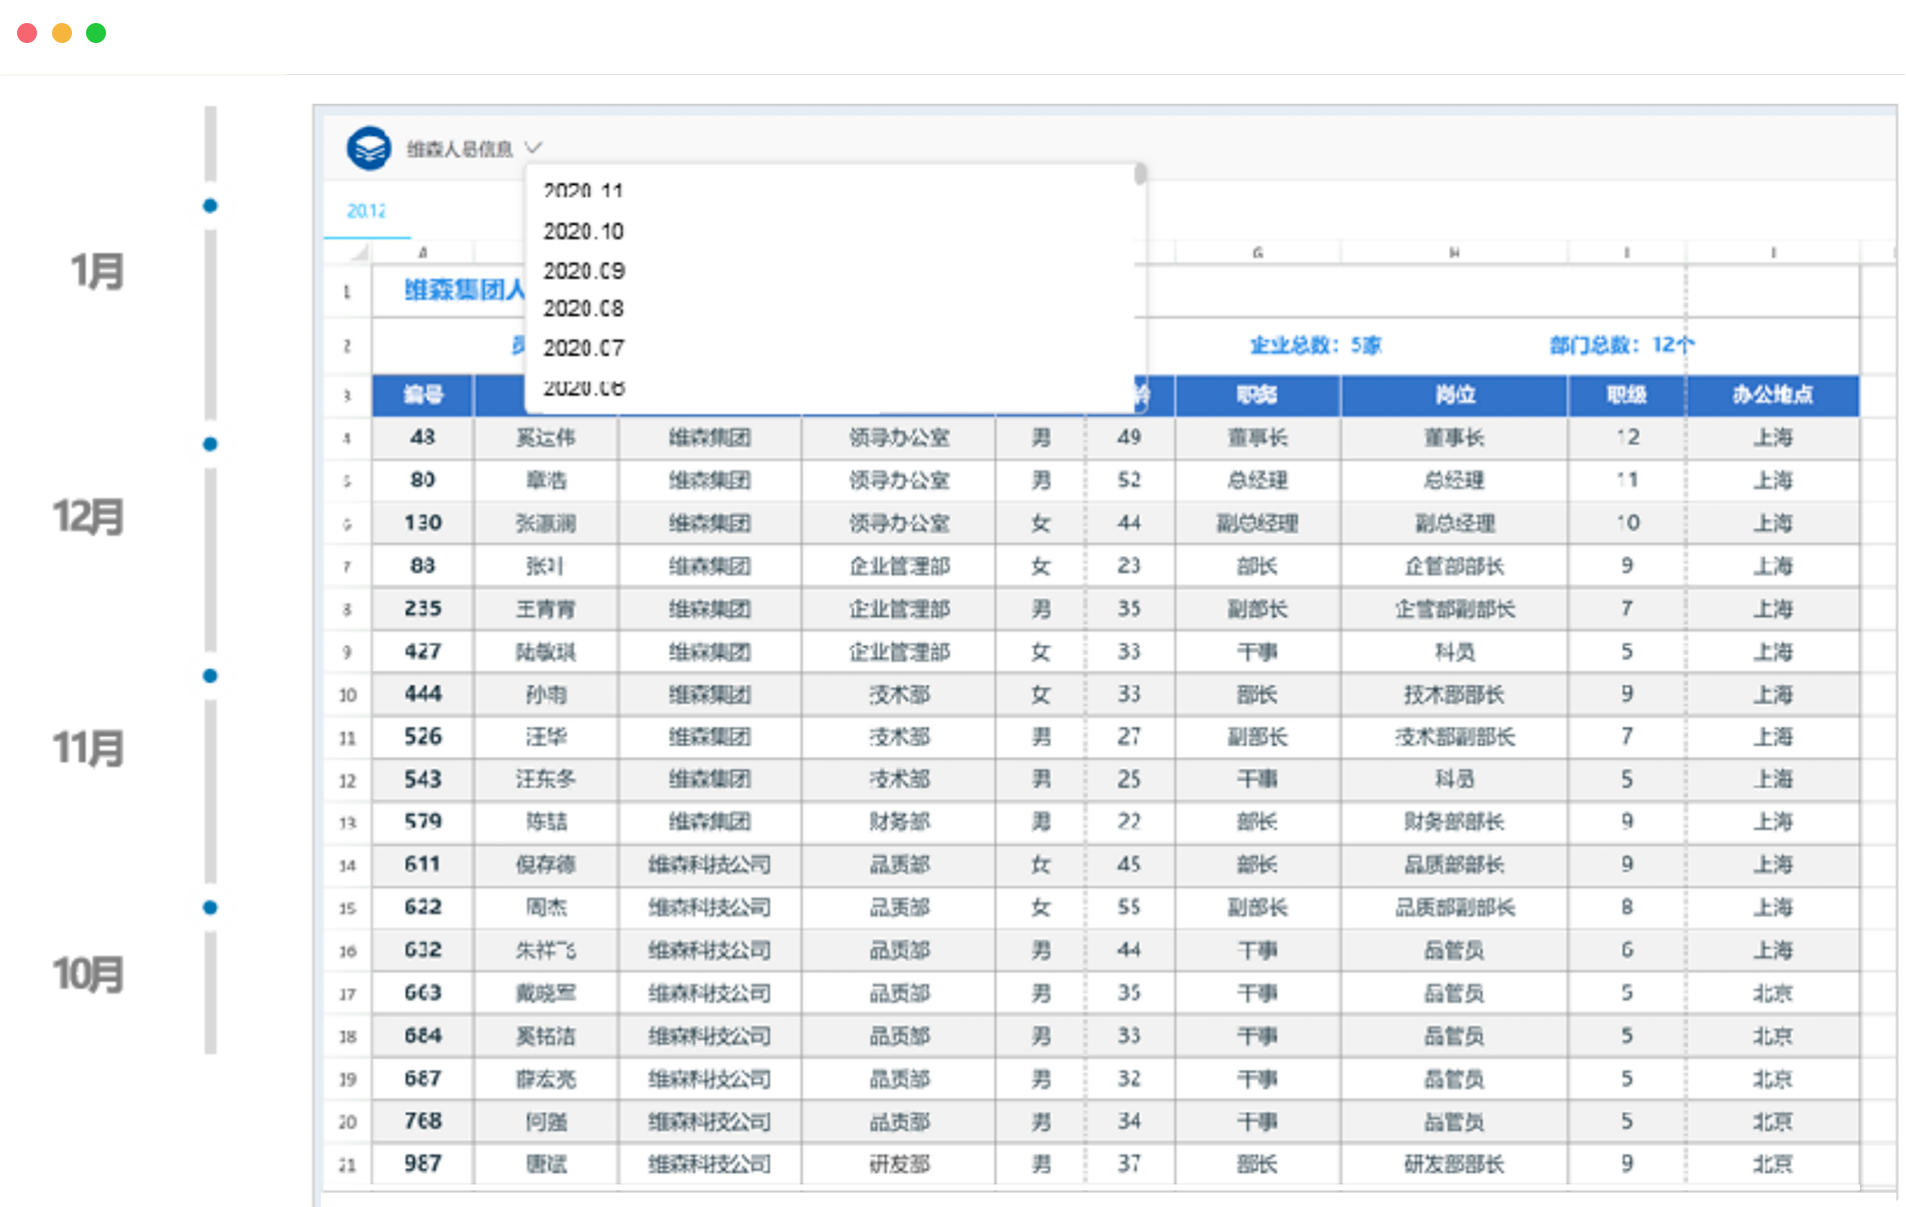Click the blue layered logo icon
Viewport: 1906px width, 1207px height.
coord(368,149)
